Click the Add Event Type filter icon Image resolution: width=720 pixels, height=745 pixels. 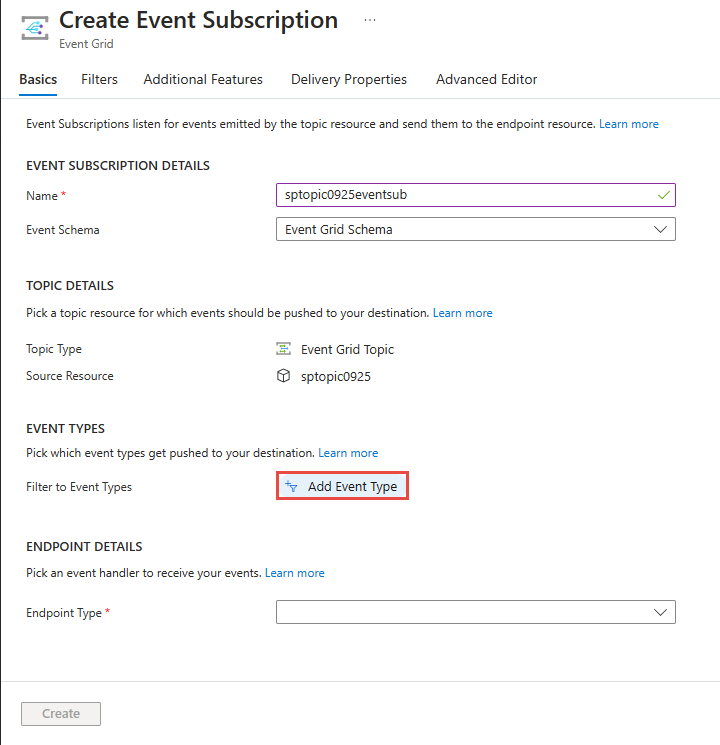click(292, 487)
